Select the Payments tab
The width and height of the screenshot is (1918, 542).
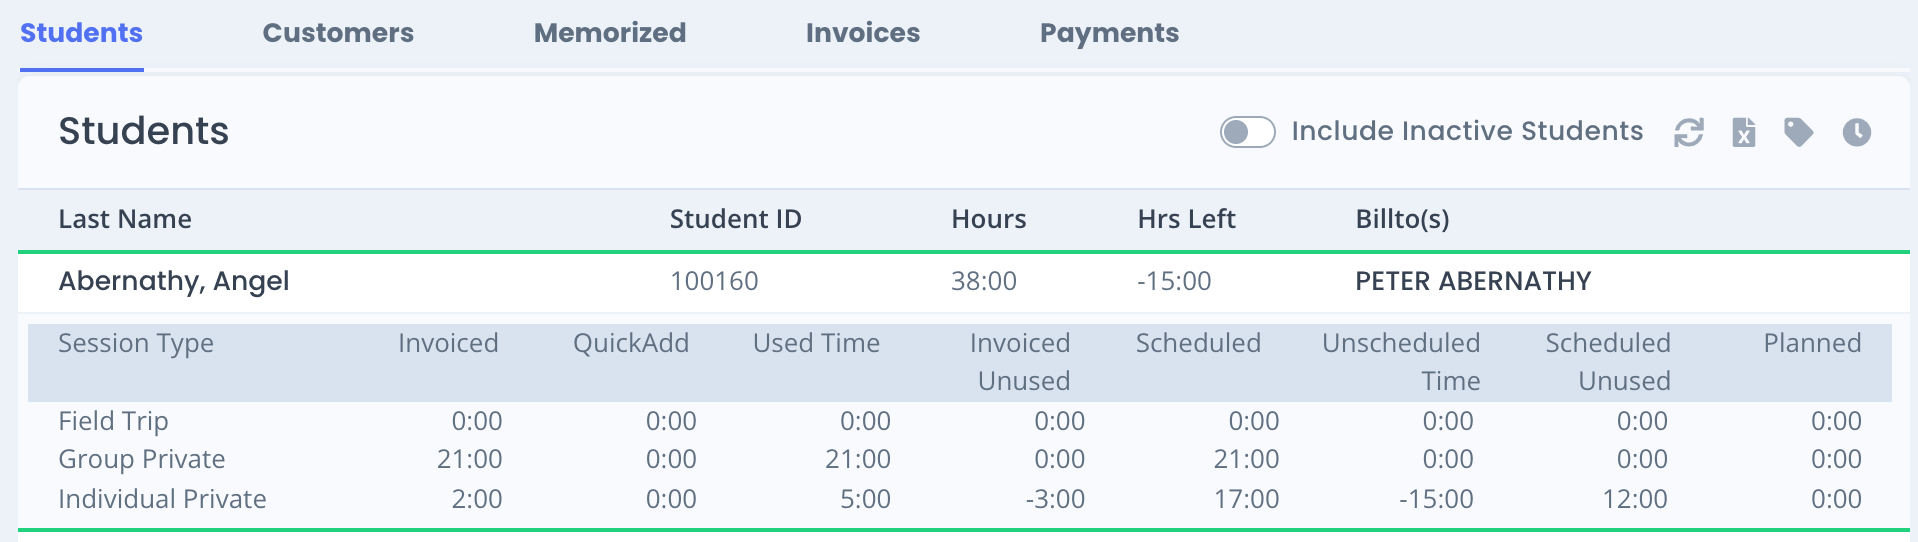click(1109, 33)
